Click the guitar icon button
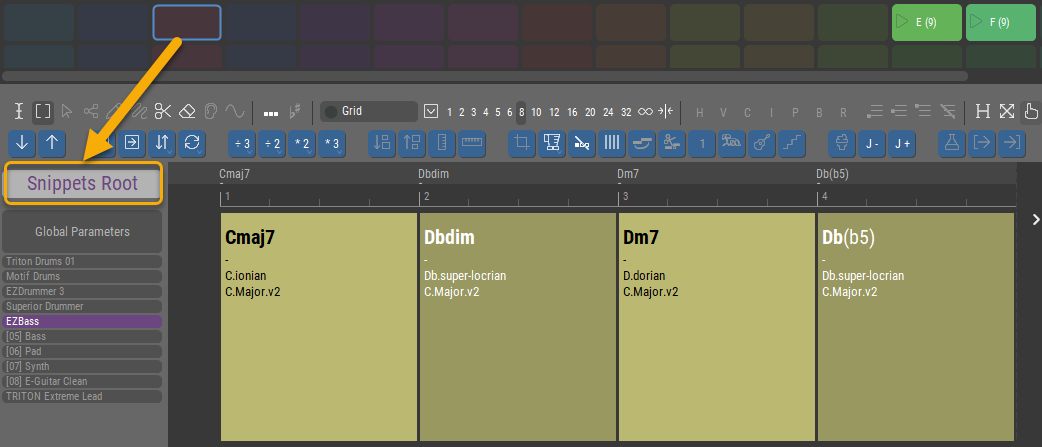Image resolution: width=1042 pixels, height=447 pixels. [761, 143]
